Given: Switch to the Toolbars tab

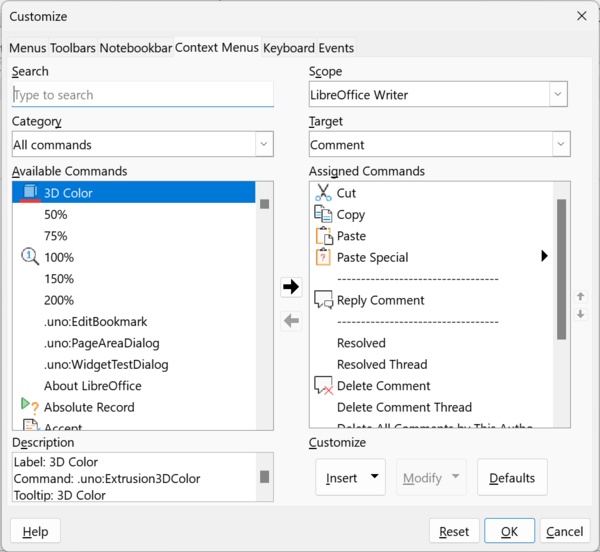Looking at the screenshot, I should [73, 48].
